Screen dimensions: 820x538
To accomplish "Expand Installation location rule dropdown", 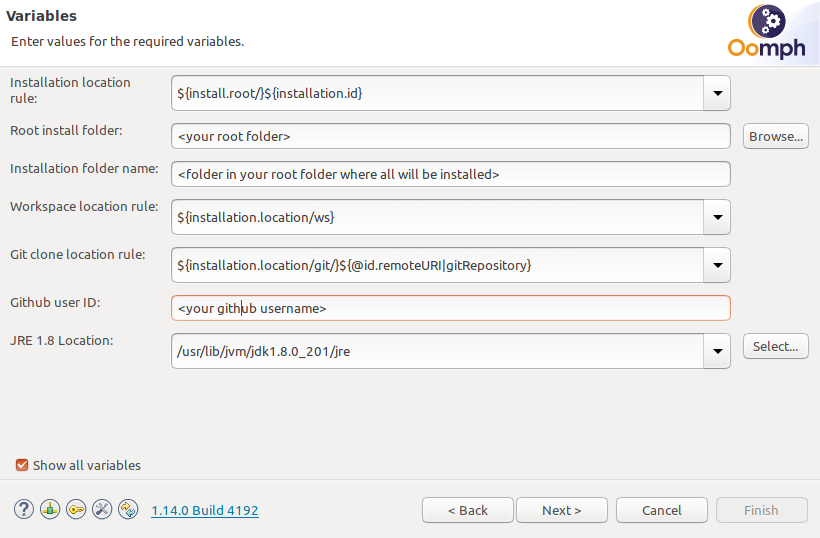I will pos(717,93).
